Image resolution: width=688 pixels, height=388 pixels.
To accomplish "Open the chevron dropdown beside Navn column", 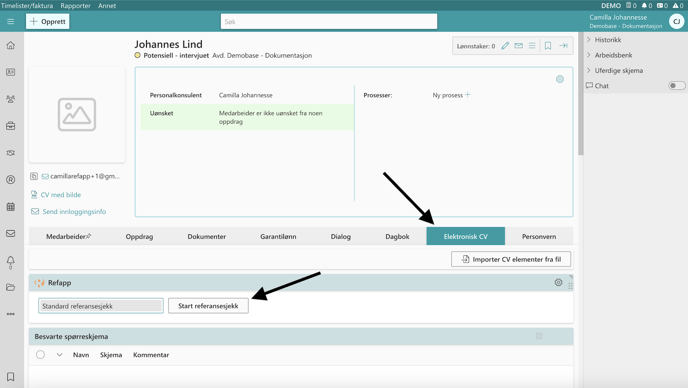I will click(x=60, y=355).
